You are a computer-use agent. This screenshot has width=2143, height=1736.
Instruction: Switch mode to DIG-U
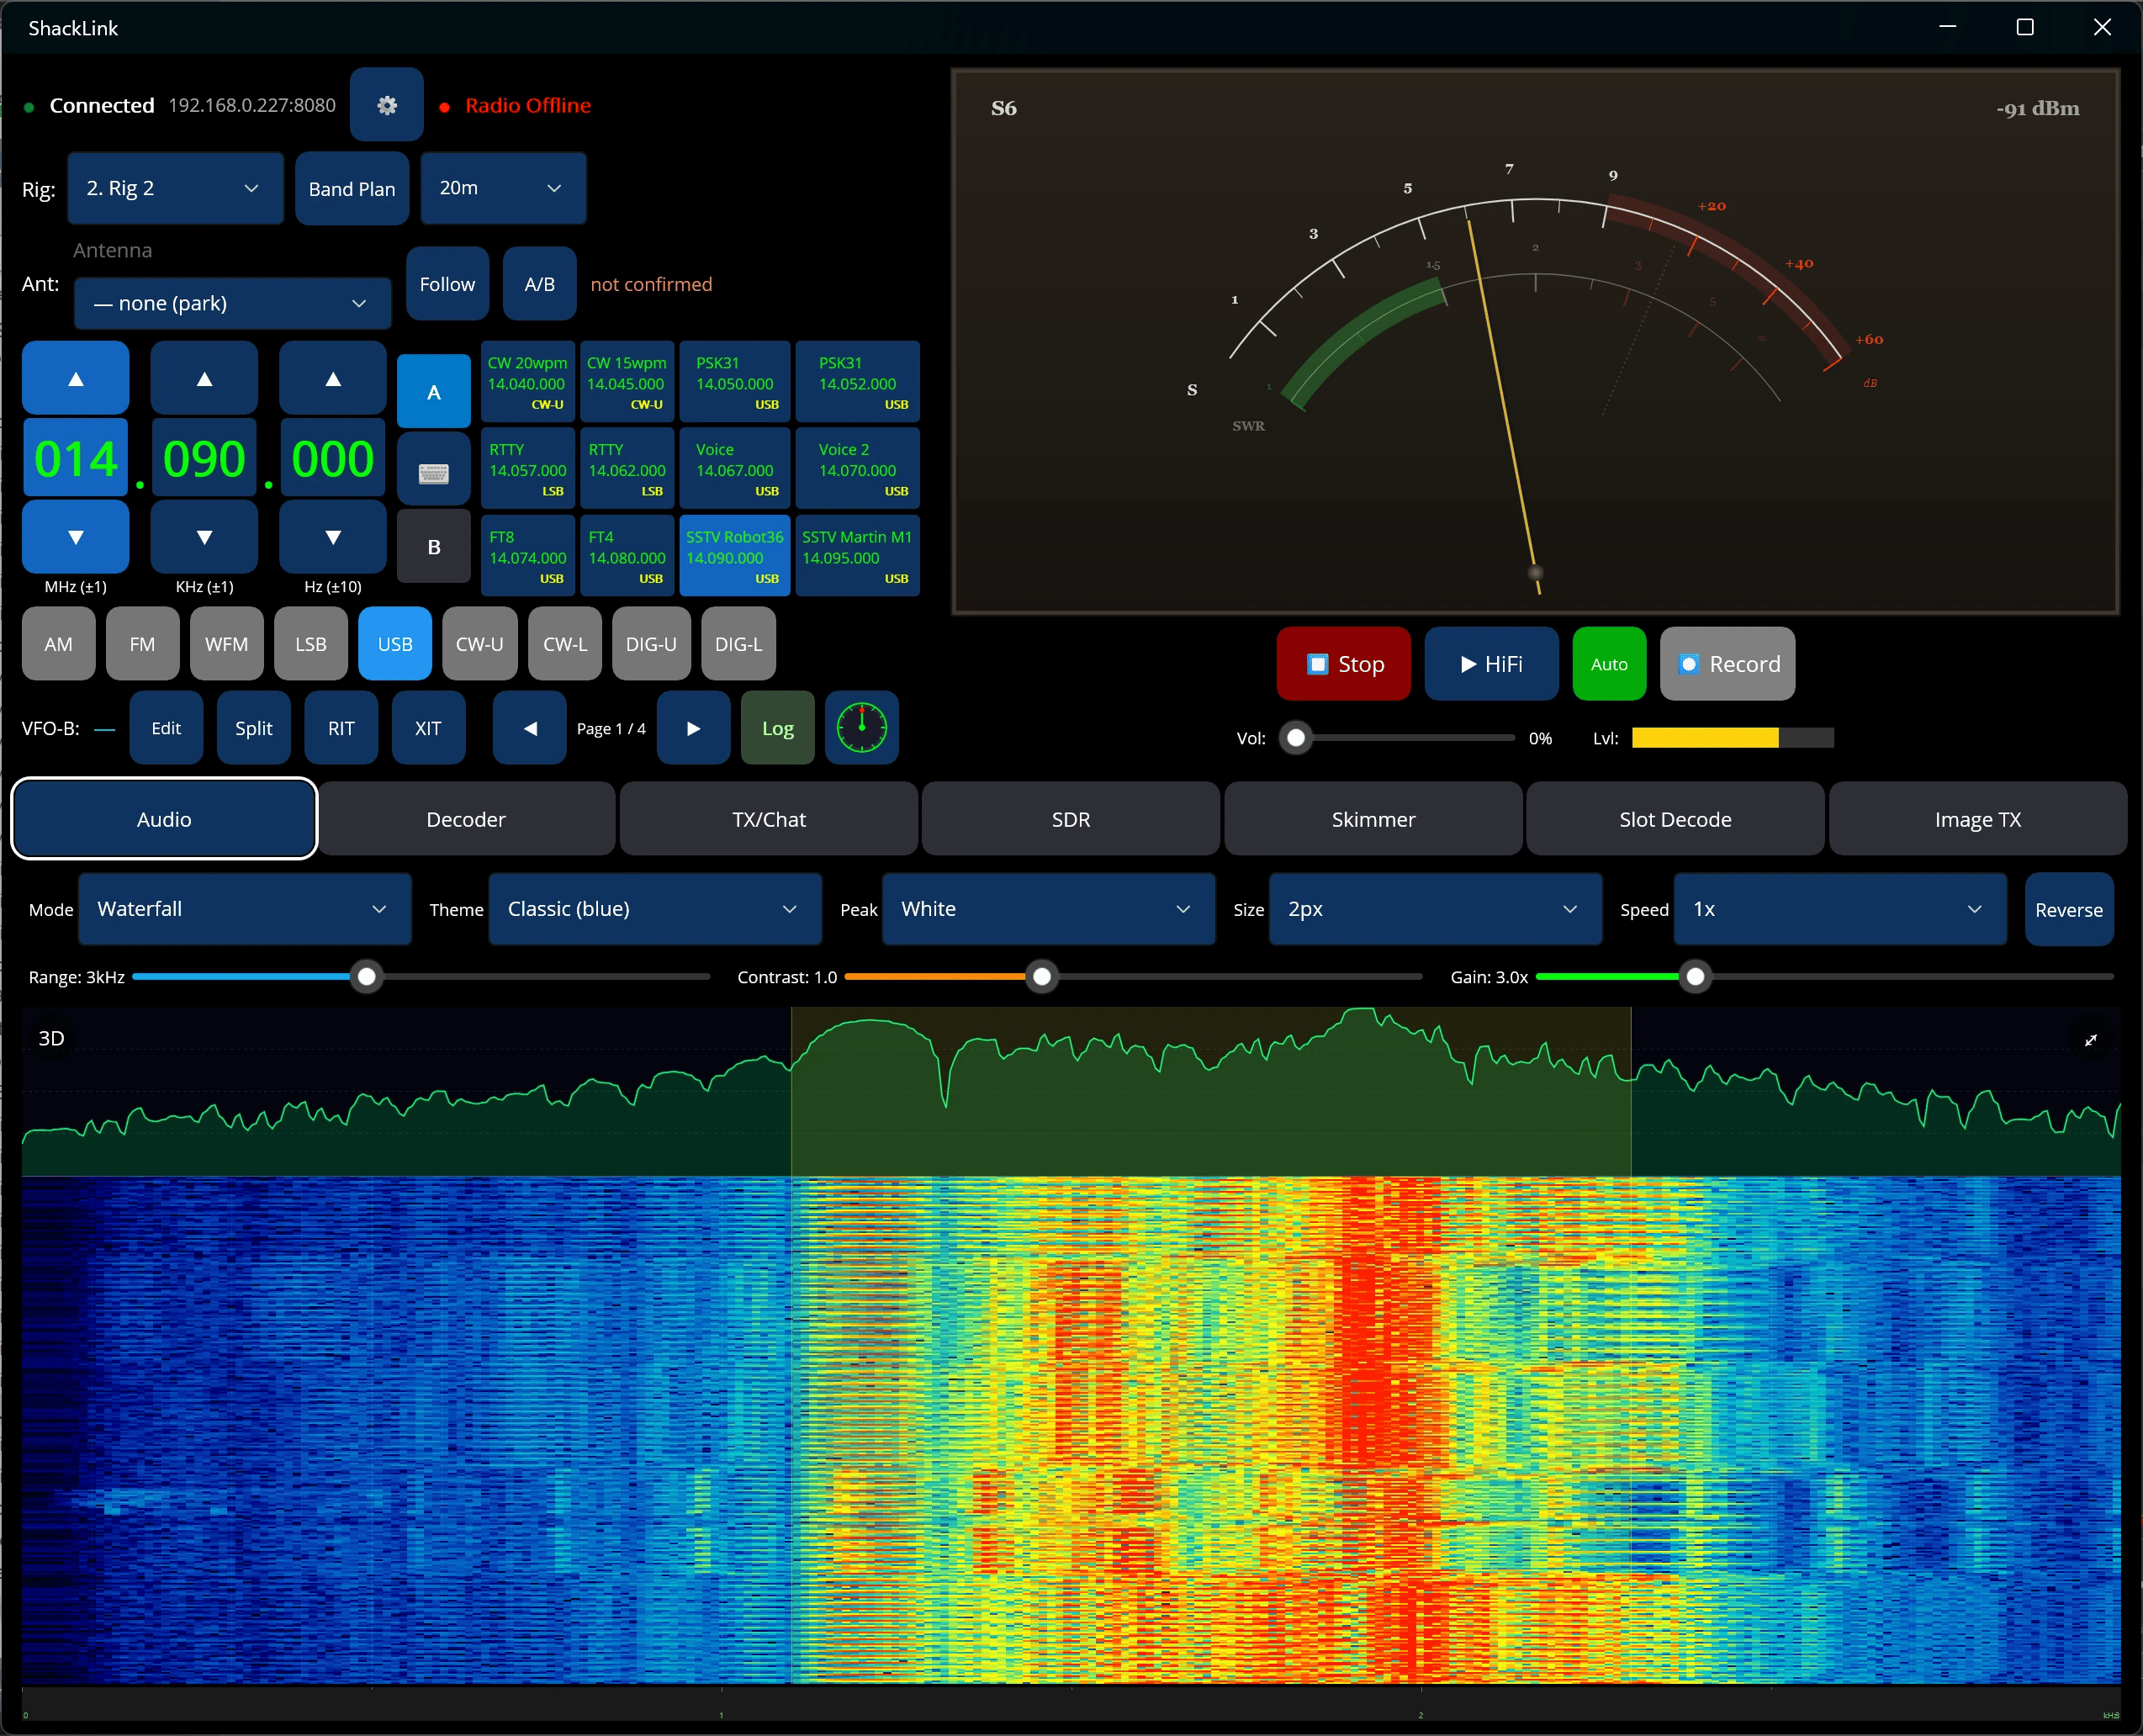[x=651, y=644]
